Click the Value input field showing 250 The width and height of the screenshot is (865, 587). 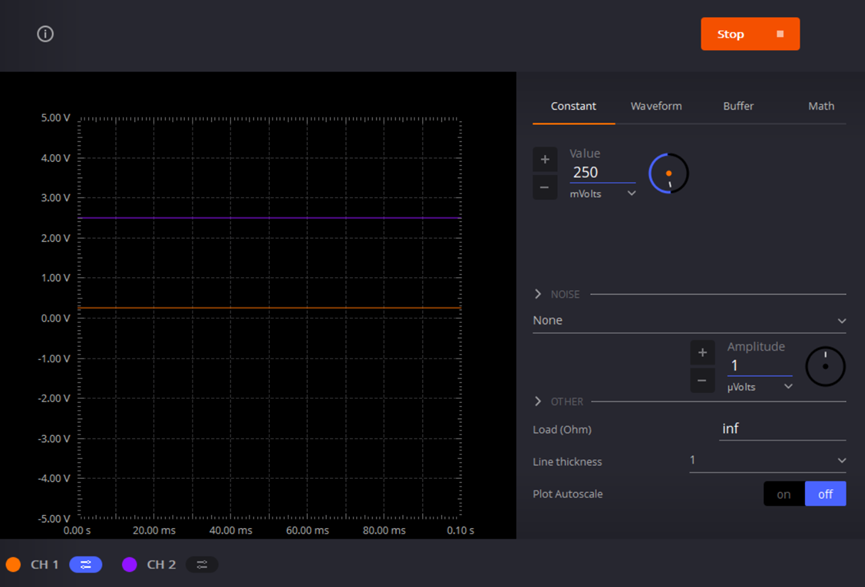(x=602, y=173)
